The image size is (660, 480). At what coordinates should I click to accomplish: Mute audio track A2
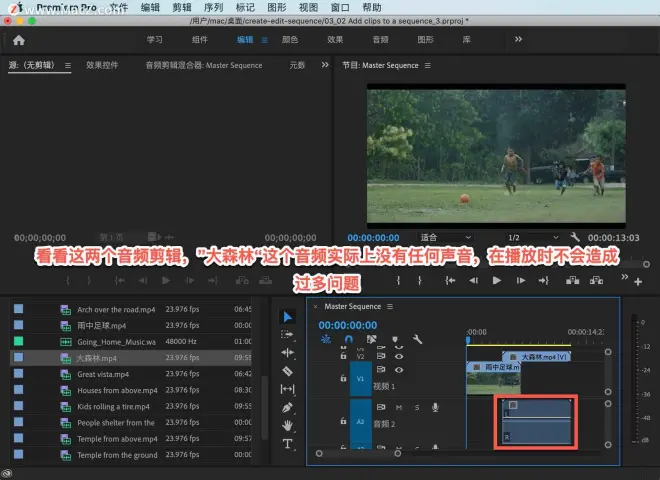click(x=399, y=407)
